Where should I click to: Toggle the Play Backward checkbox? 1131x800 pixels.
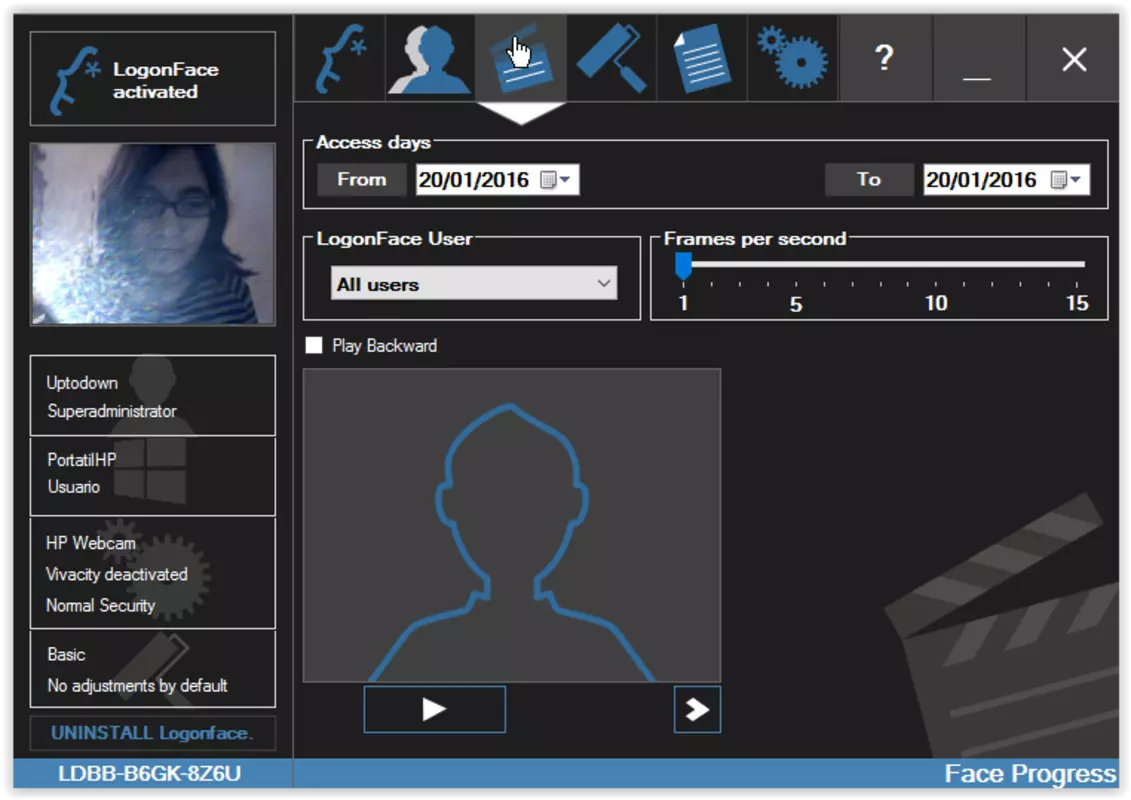(x=314, y=346)
